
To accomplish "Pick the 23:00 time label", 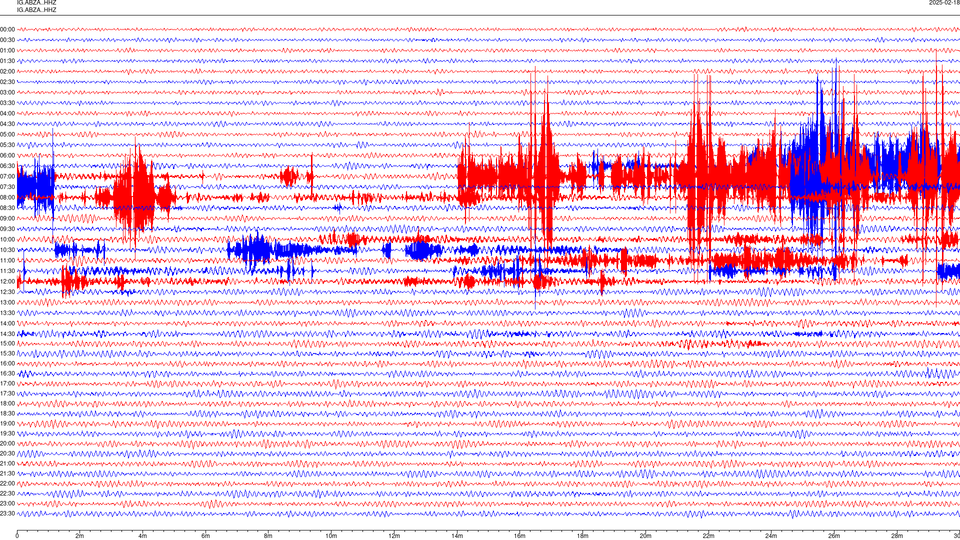I will point(7,503).
